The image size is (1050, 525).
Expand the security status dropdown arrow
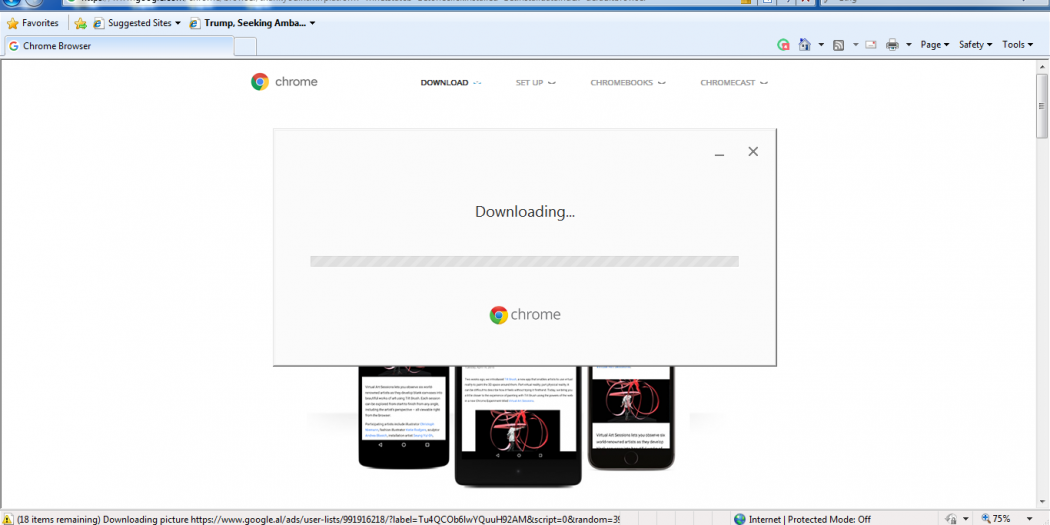[966, 520]
